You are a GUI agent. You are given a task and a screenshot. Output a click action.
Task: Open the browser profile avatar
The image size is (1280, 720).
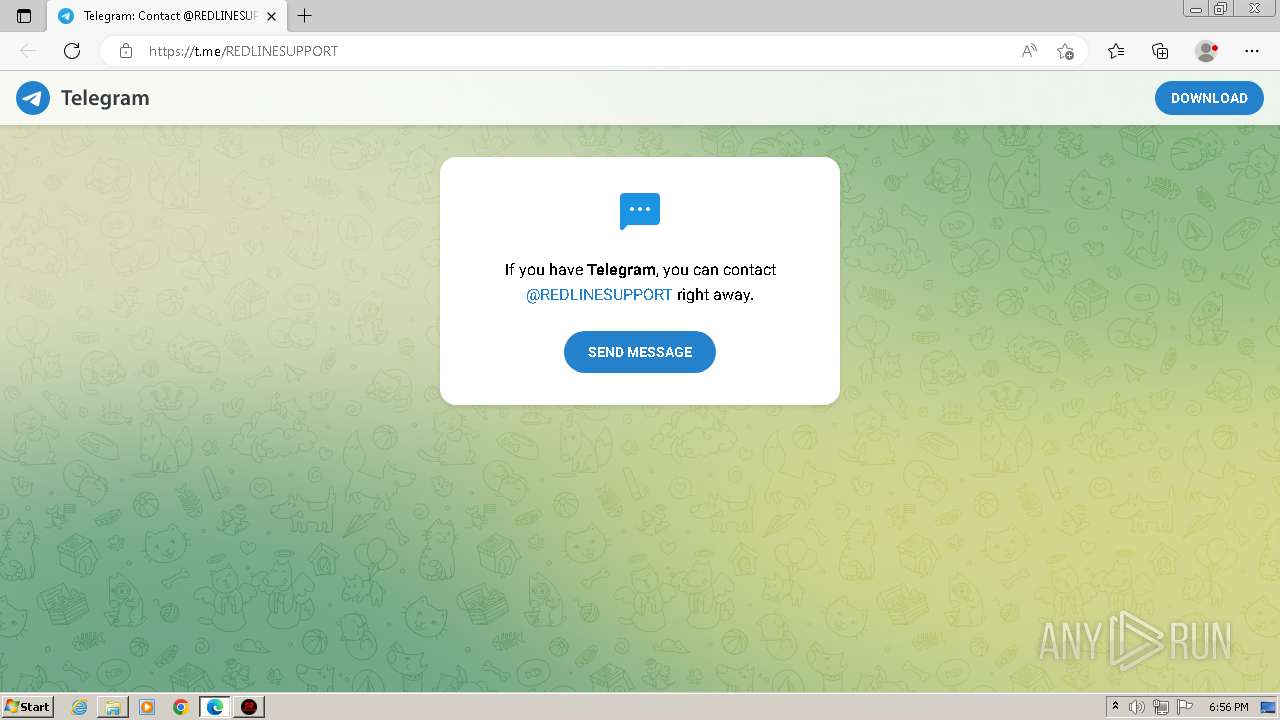pyautogui.click(x=1206, y=51)
